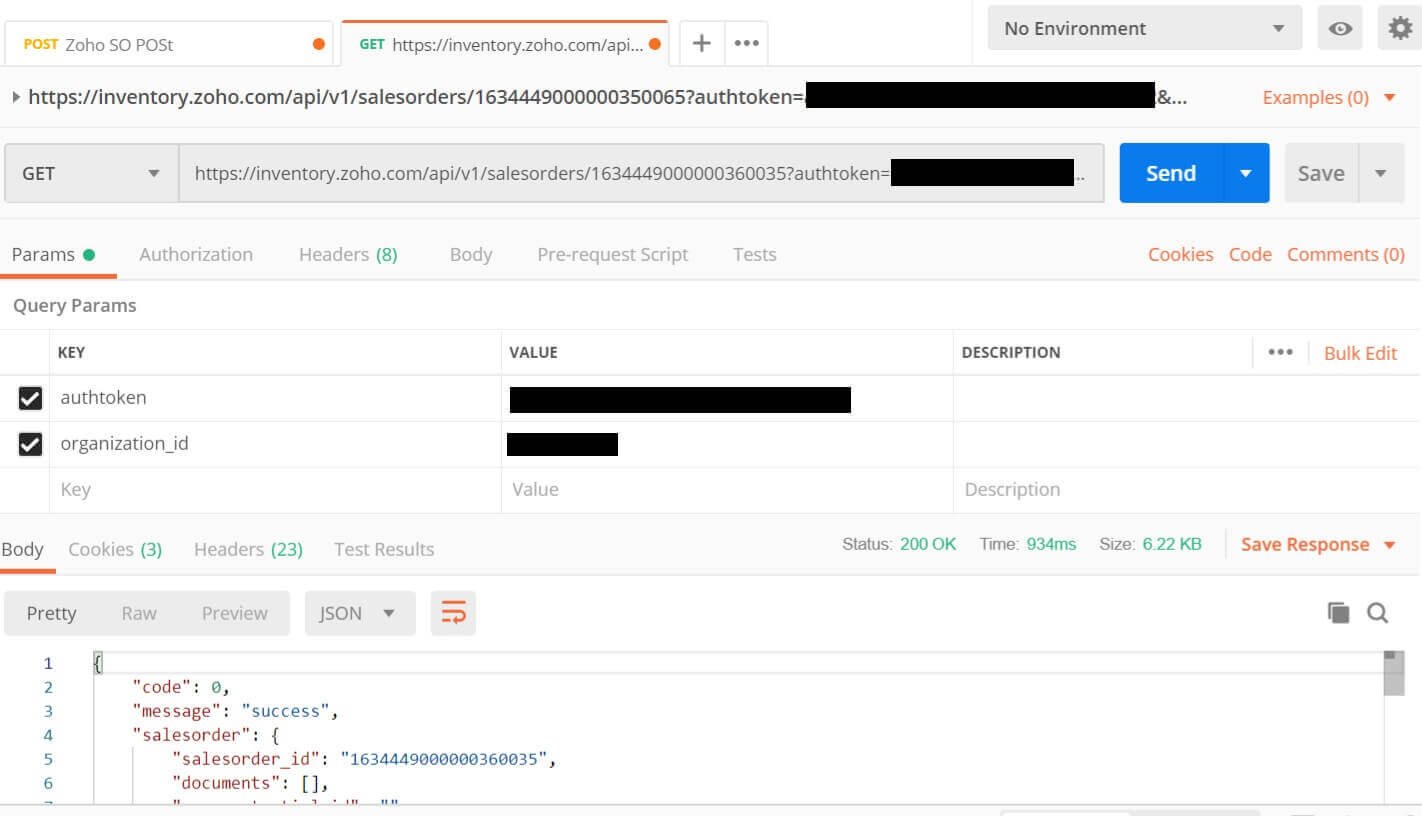The image size is (1422, 816).
Task: Switch response view to Preview
Action: click(235, 613)
